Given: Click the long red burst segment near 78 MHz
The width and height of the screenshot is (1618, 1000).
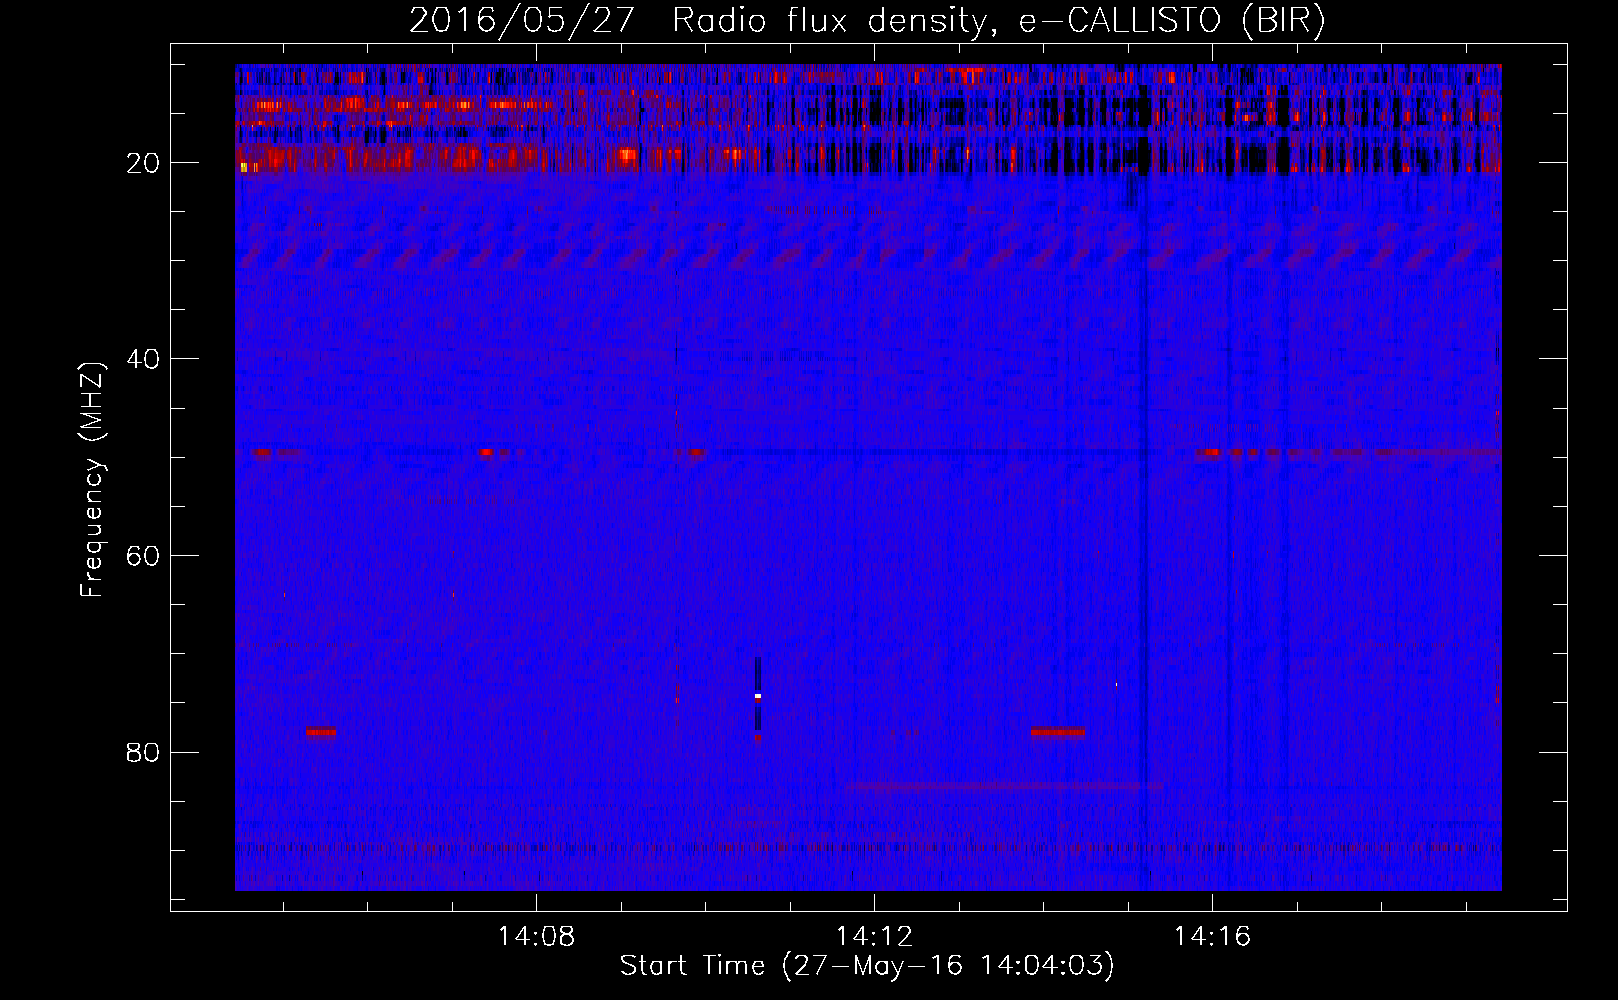Looking at the screenshot, I should pos(1058,732).
